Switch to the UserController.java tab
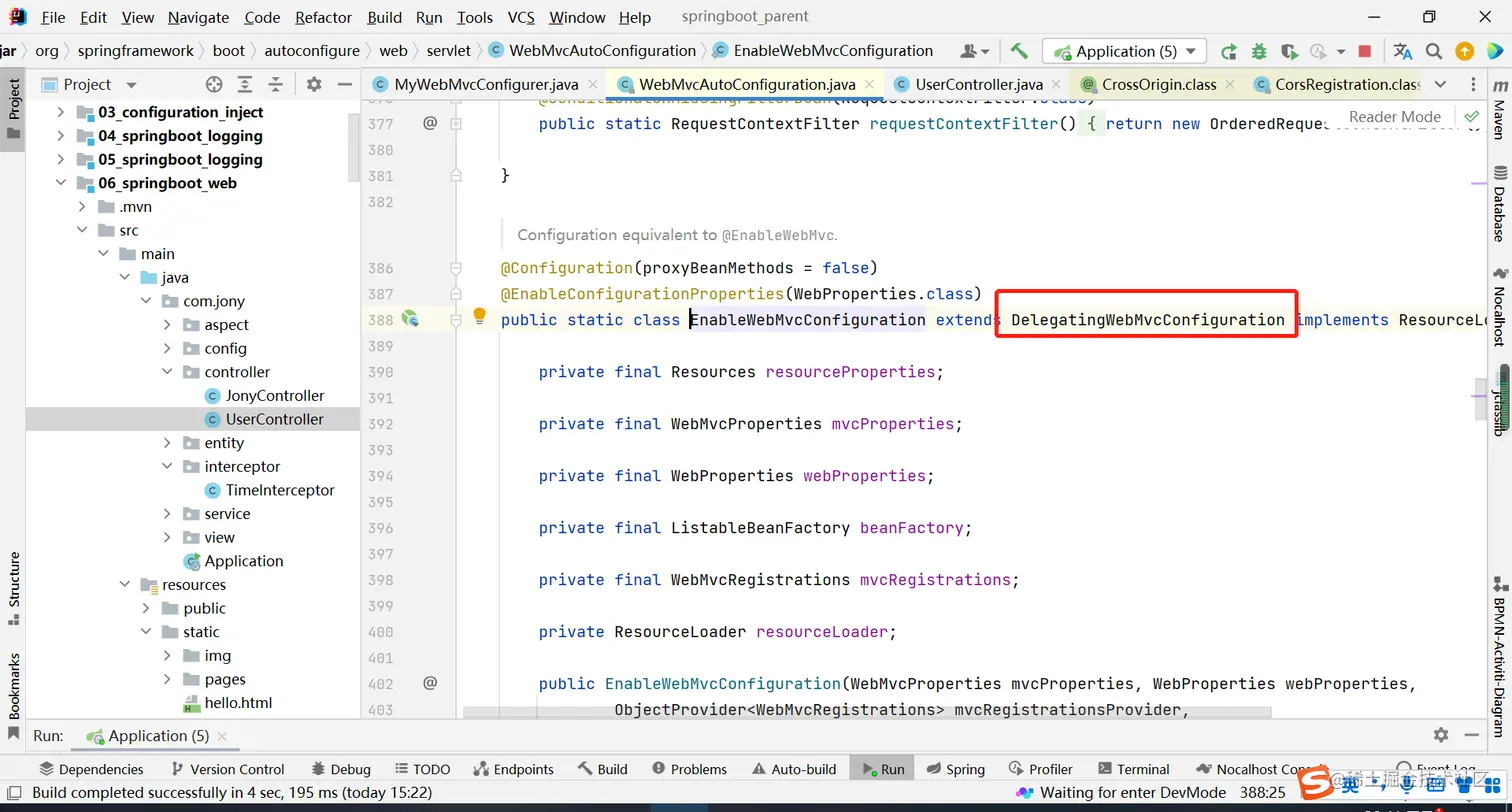The width and height of the screenshot is (1512, 812). pyautogui.click(x=978, y=84)
